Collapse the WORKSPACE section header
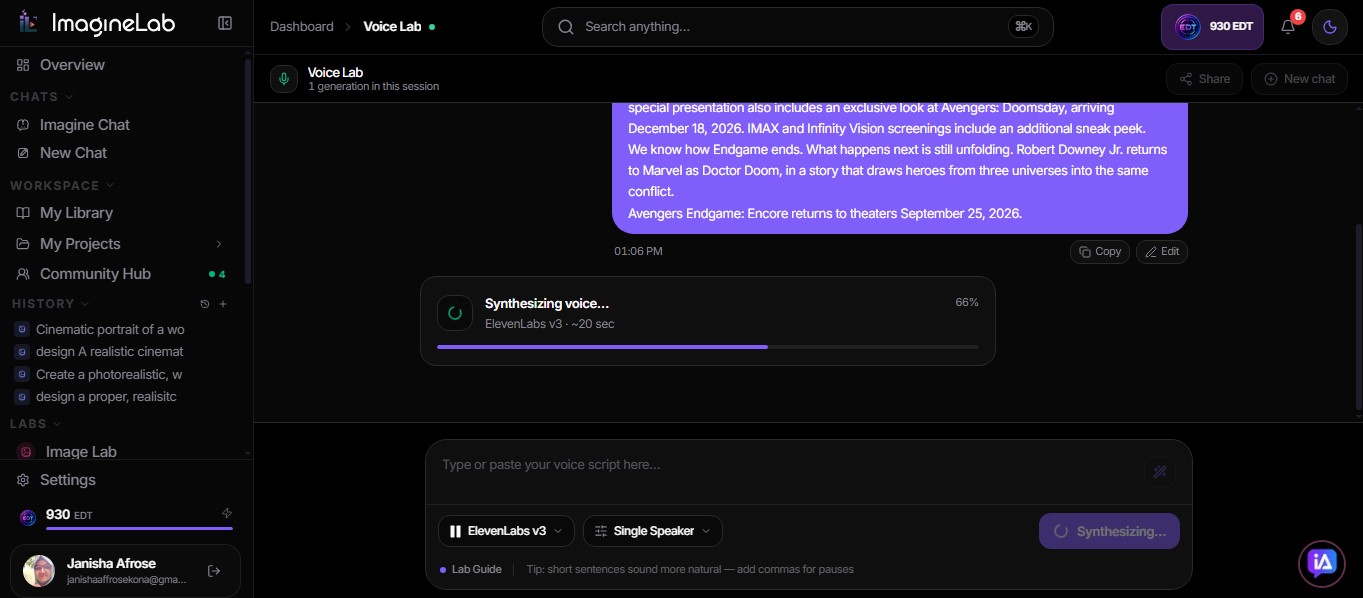The height and width of the screenshot is (598, 1363). pyautogui.click(x=62, y=186)
